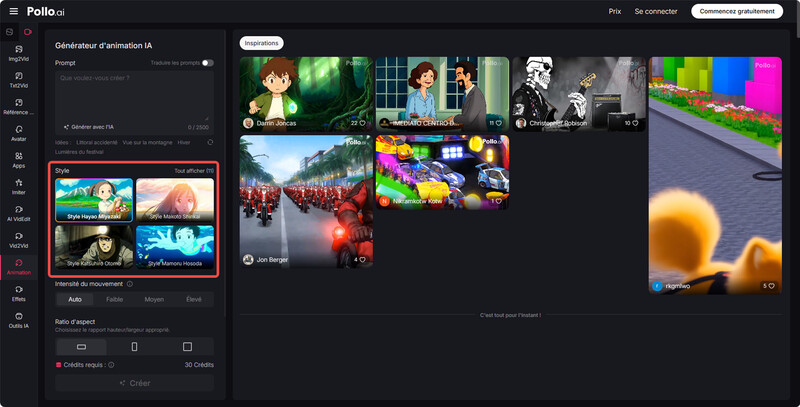Refresh the prompt idea suggestions
Image resolution: width=800 pixels, height=407 pixels.
(x=210, y=142)
